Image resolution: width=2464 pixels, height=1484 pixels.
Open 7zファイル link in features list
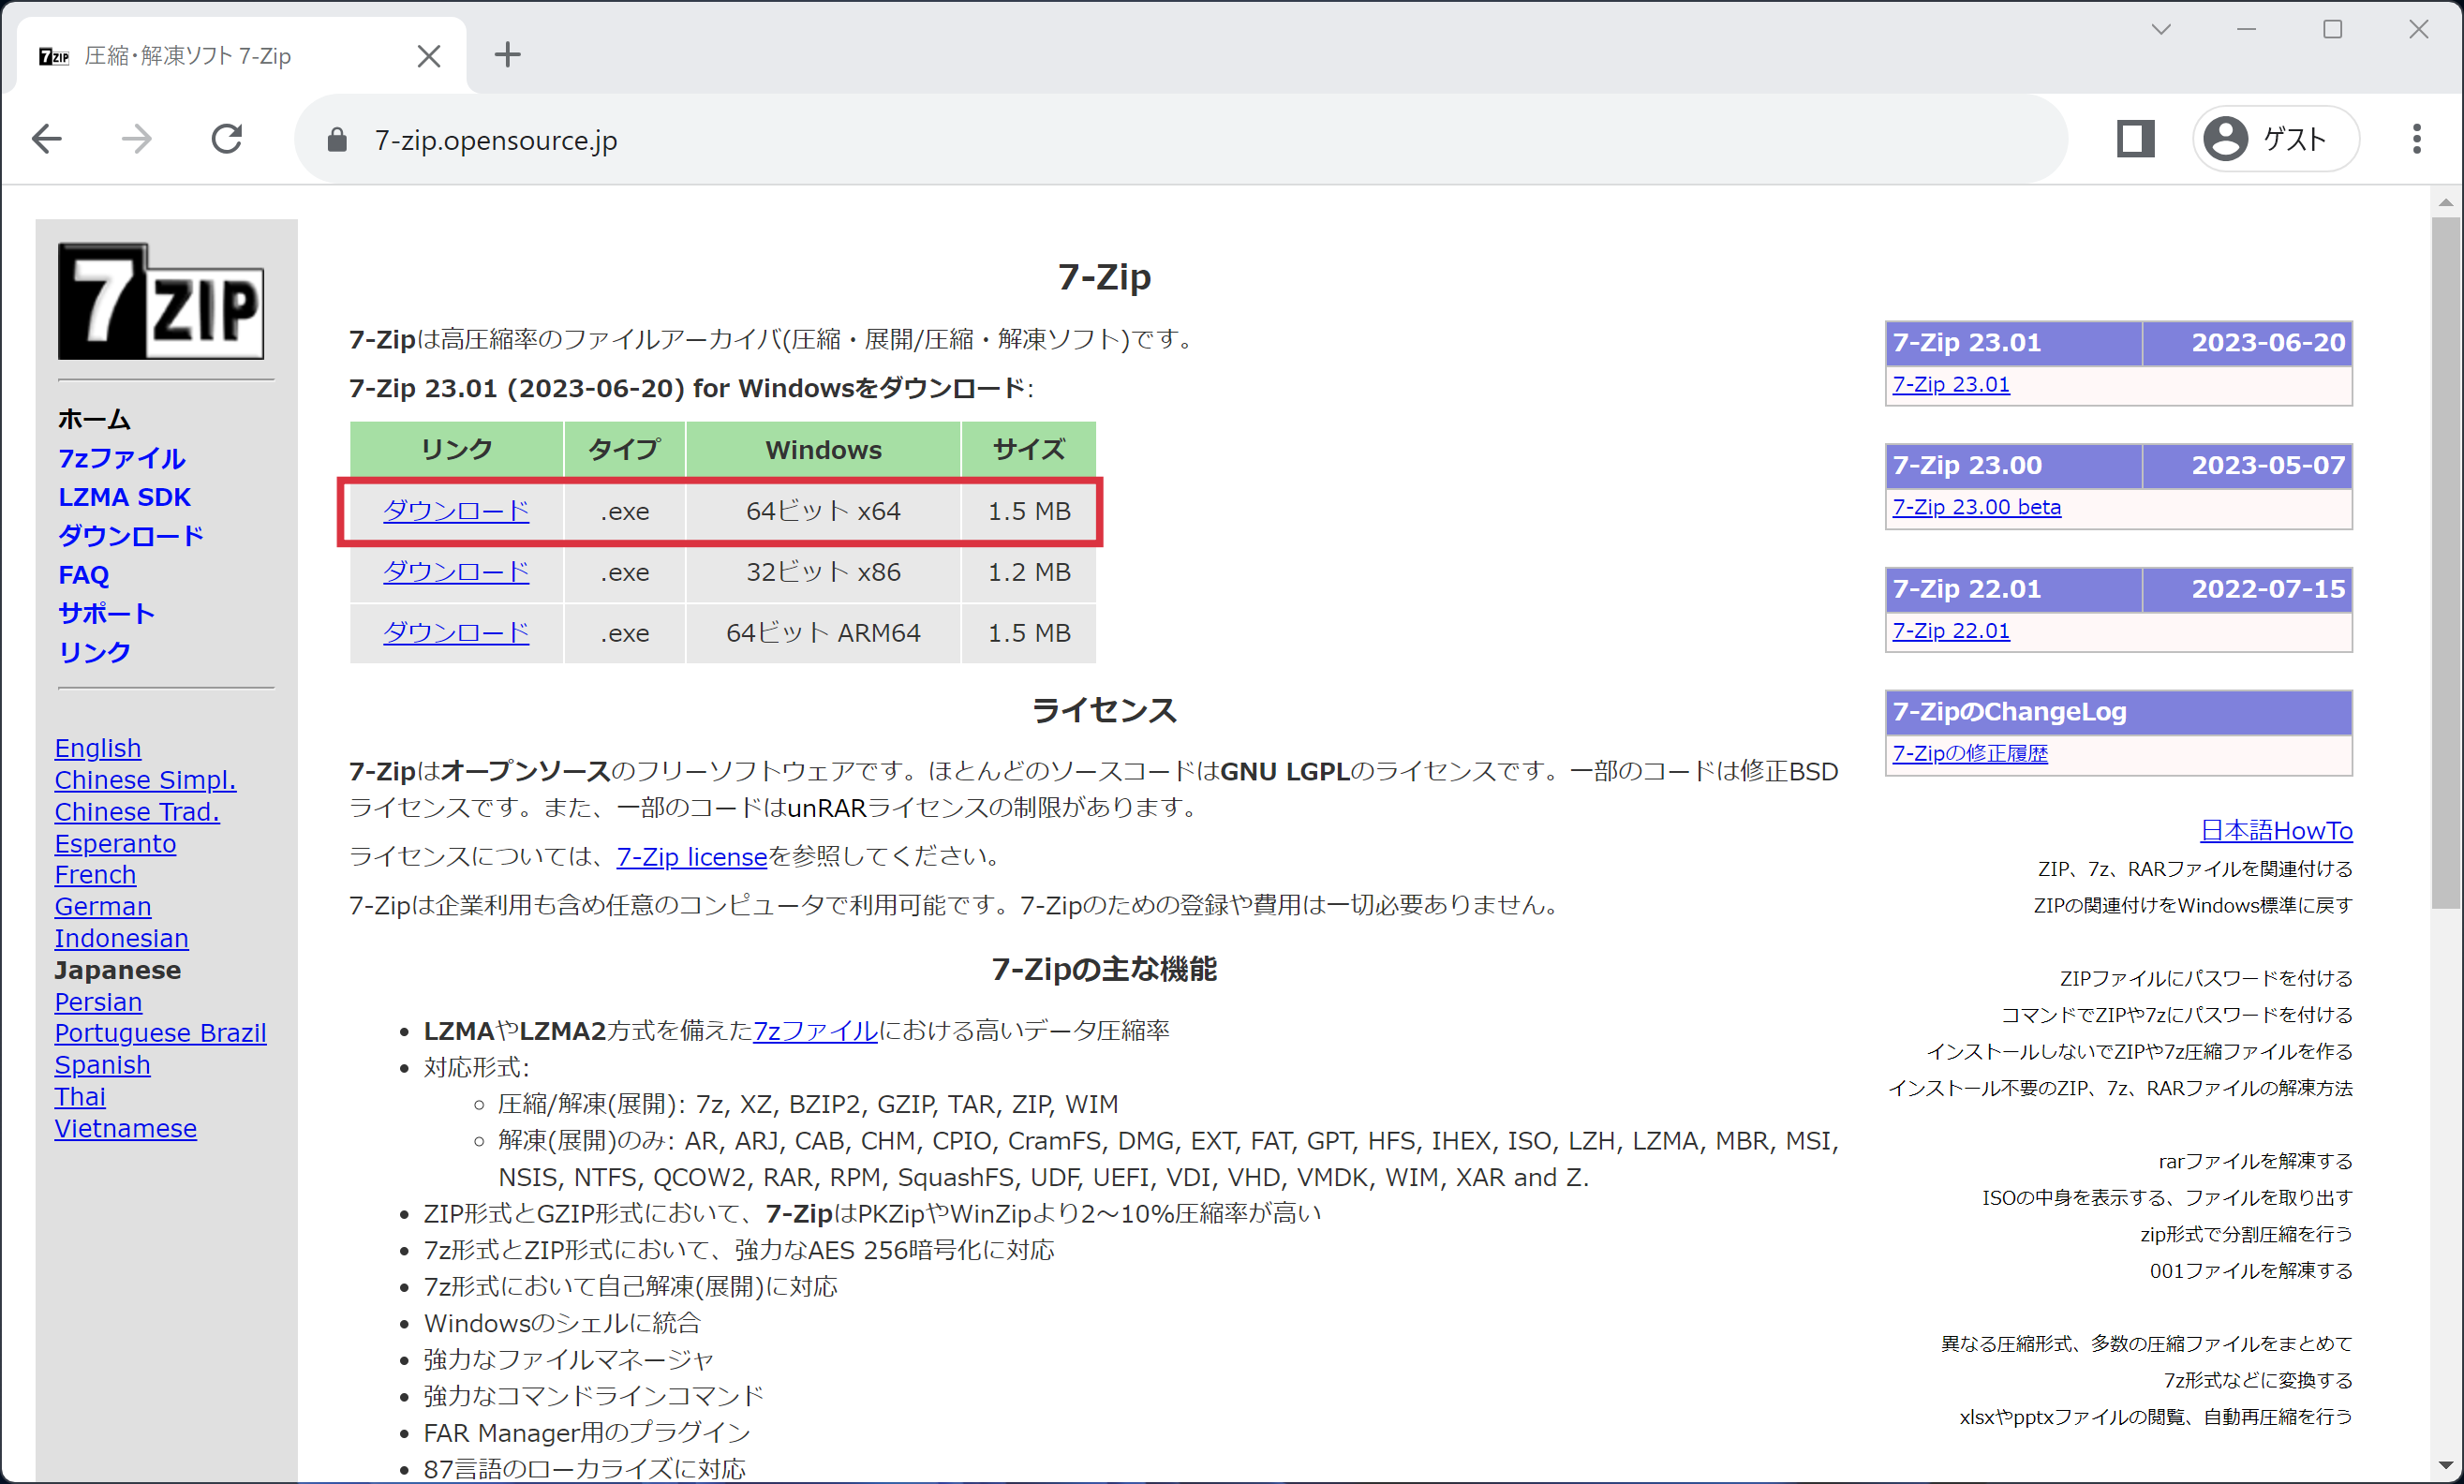tap(815, 1031)
